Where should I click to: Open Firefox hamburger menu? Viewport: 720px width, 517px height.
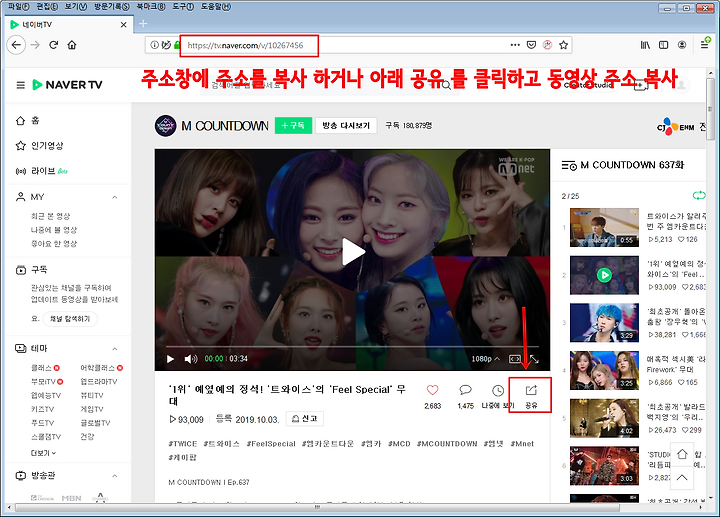[704, 45]
